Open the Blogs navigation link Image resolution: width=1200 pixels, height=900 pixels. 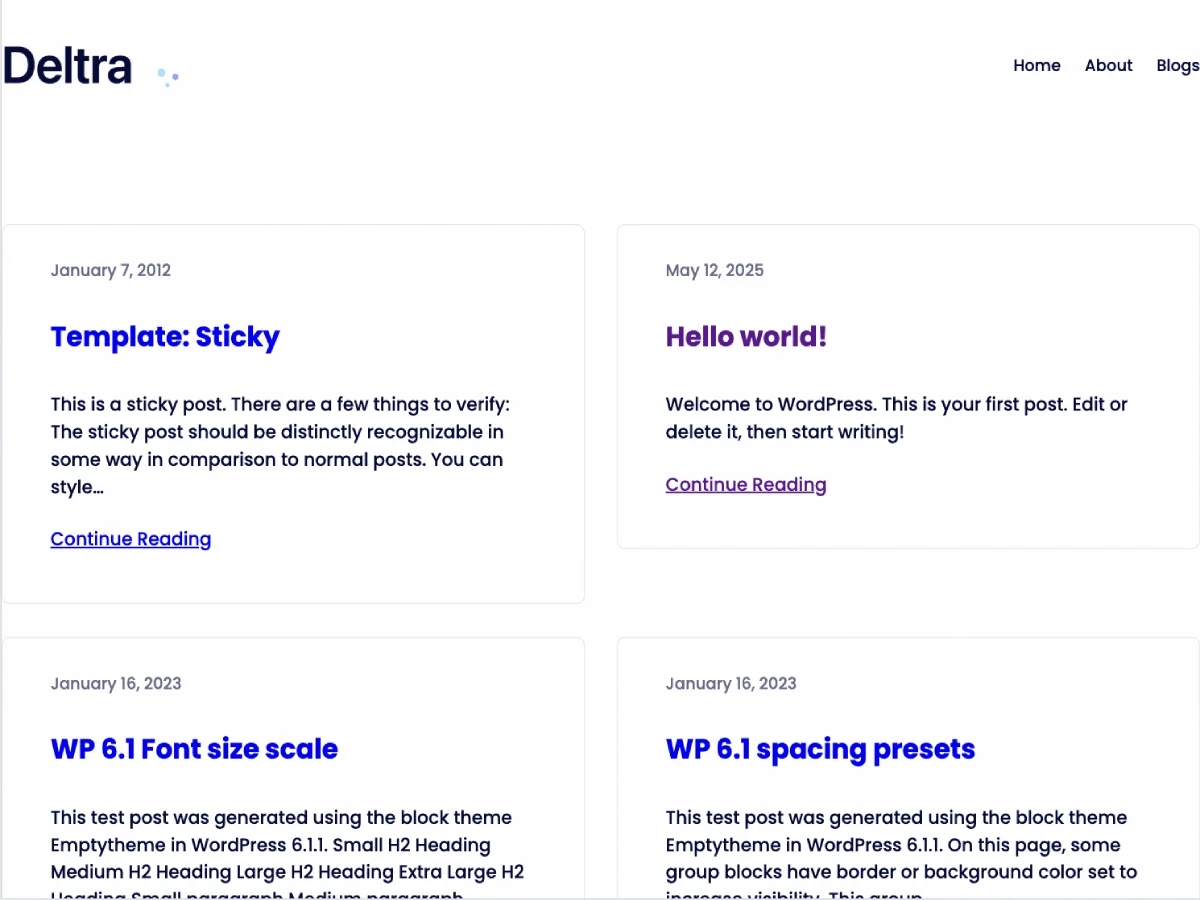(1176, 65)
